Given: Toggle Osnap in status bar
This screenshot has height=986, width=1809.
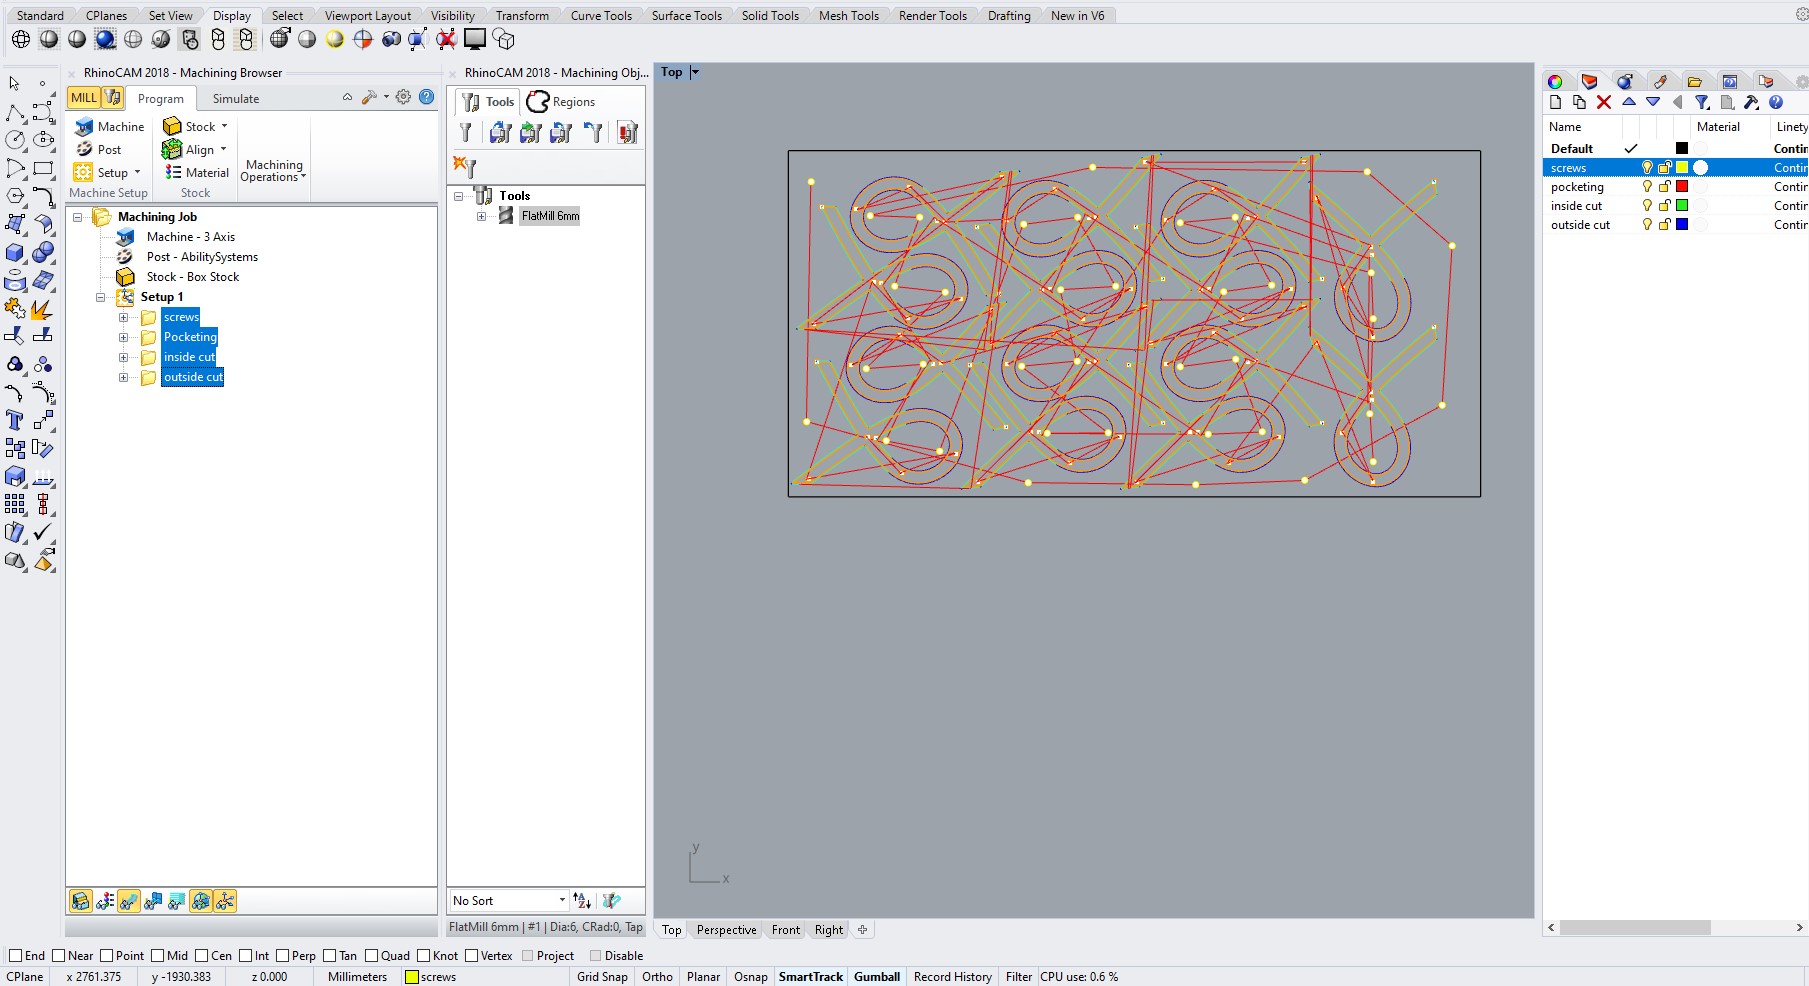Looking at the screenshot, I should [751, 977].
